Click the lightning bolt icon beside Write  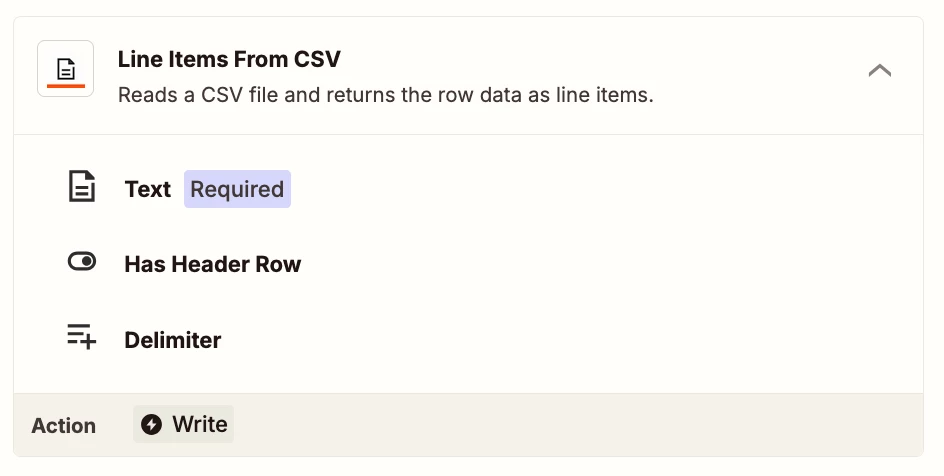click(x=151, y=424)
